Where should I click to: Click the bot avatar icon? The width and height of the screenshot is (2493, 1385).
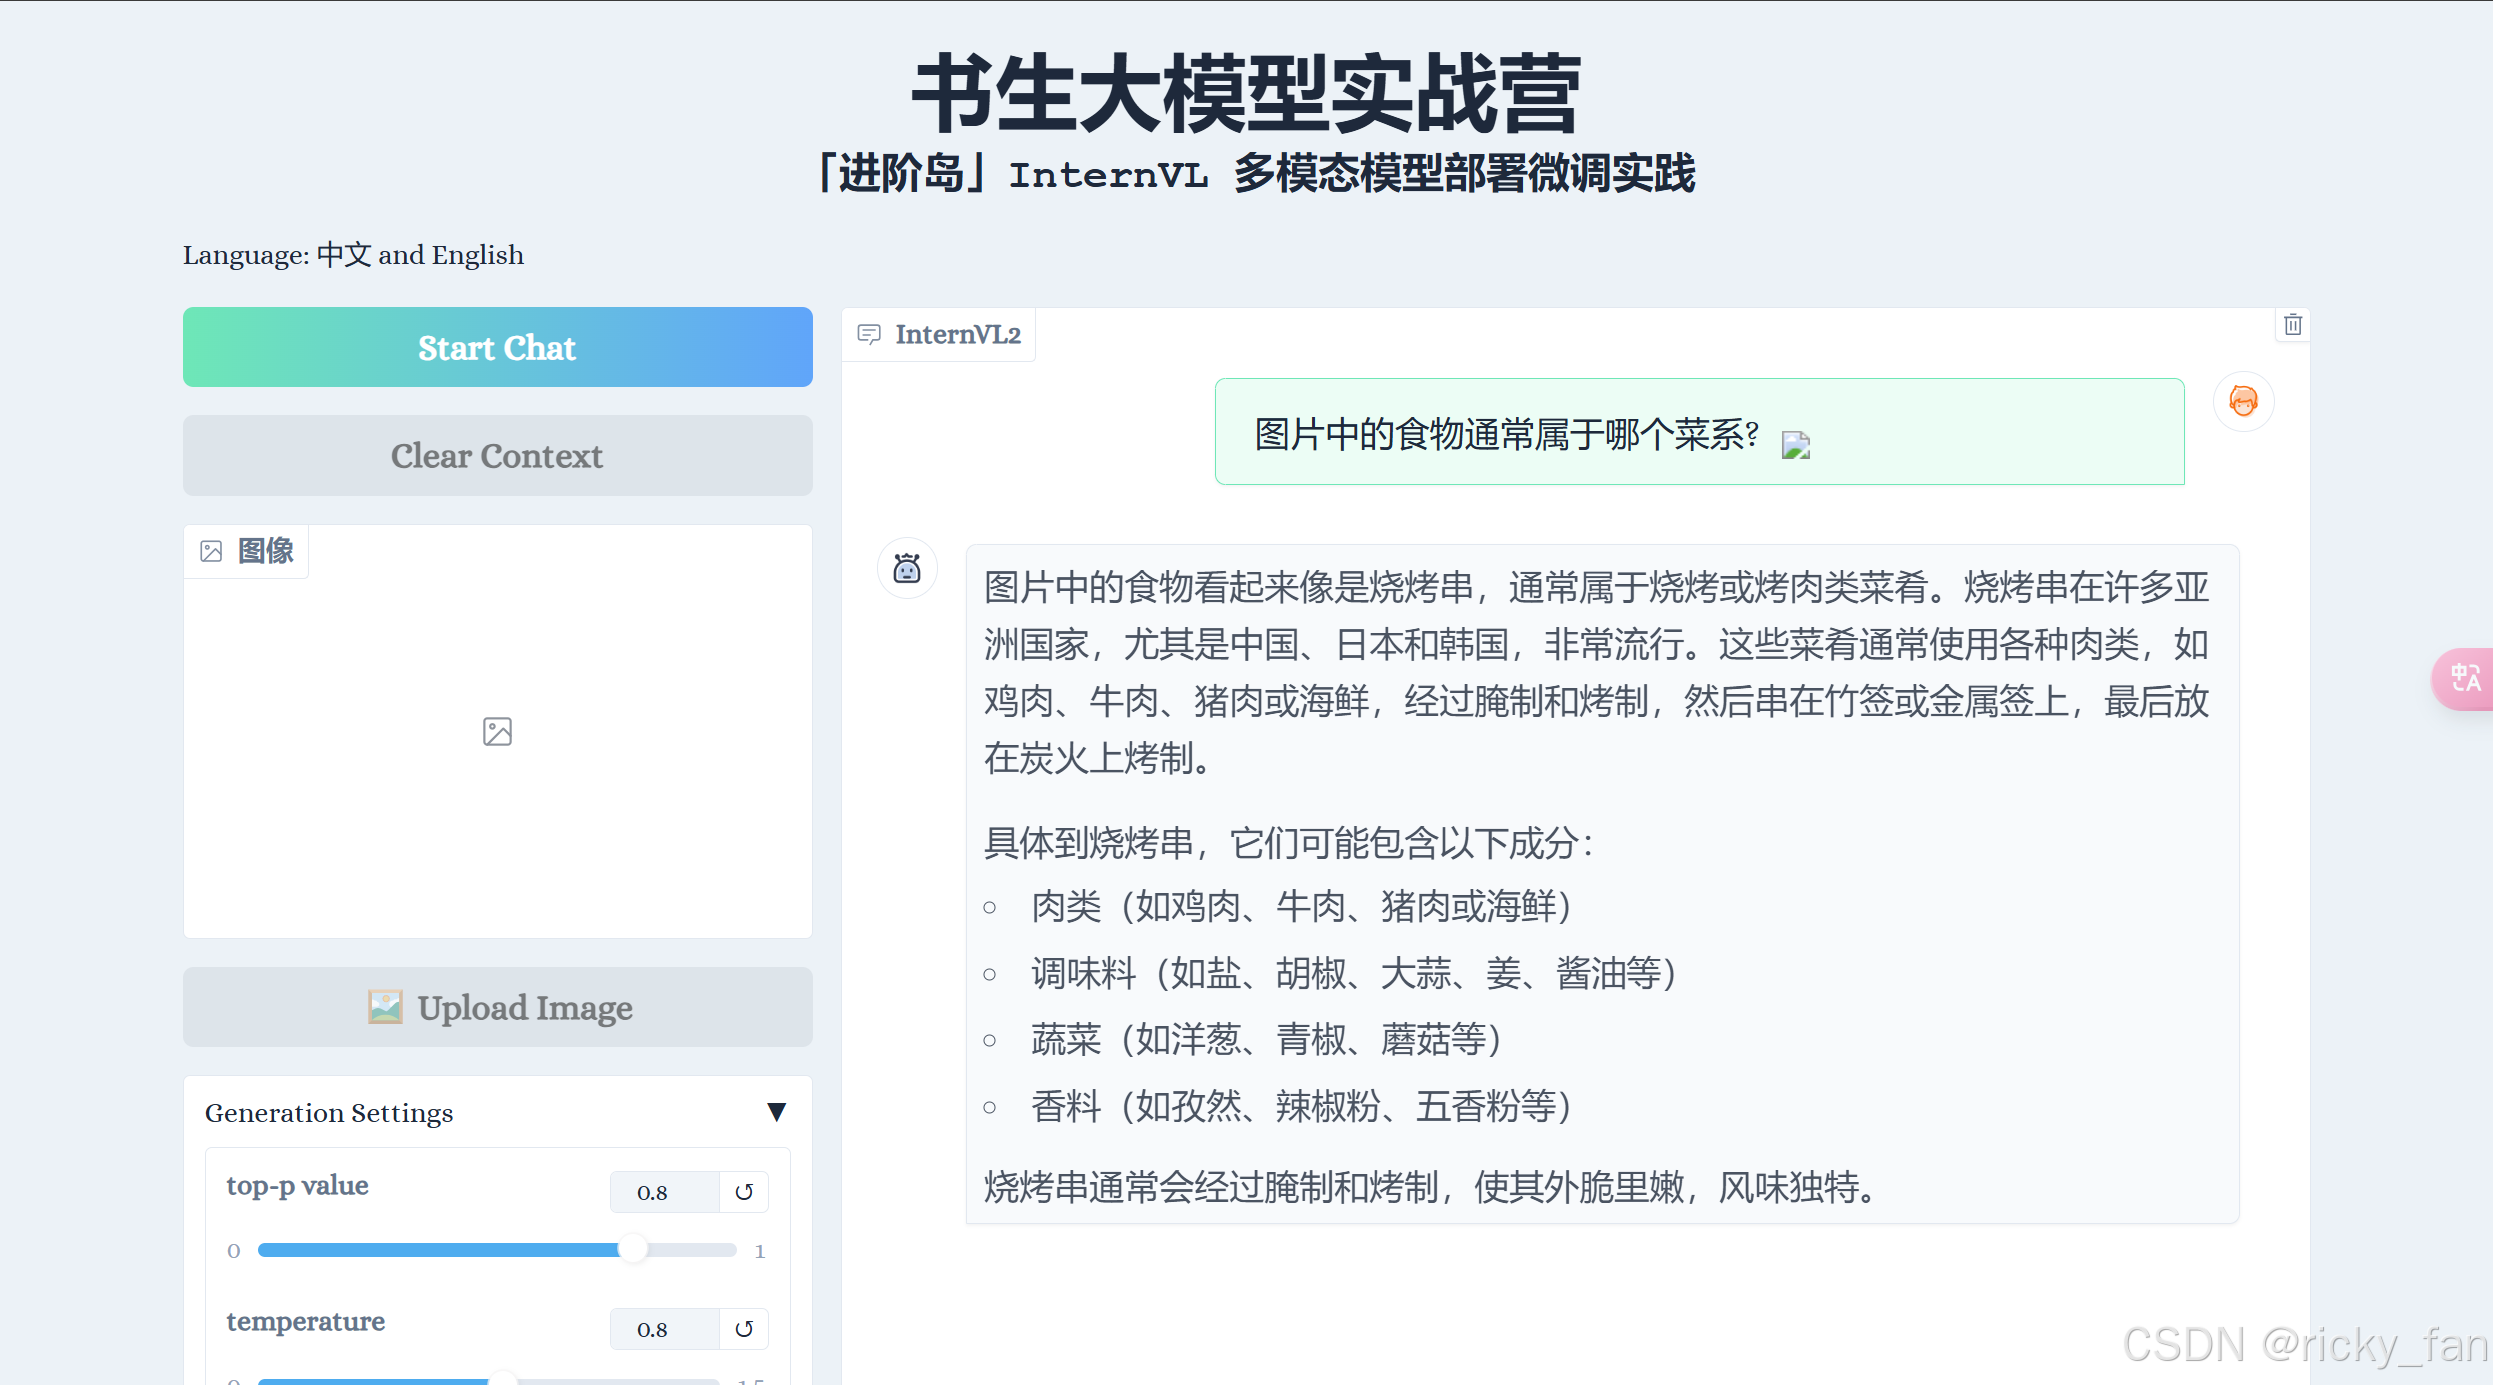click(x=907, y=569)
